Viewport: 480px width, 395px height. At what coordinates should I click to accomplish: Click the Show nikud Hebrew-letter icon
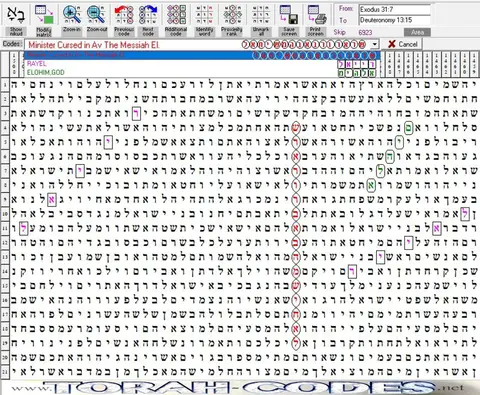pyautogui.click(x=15, y=14)
